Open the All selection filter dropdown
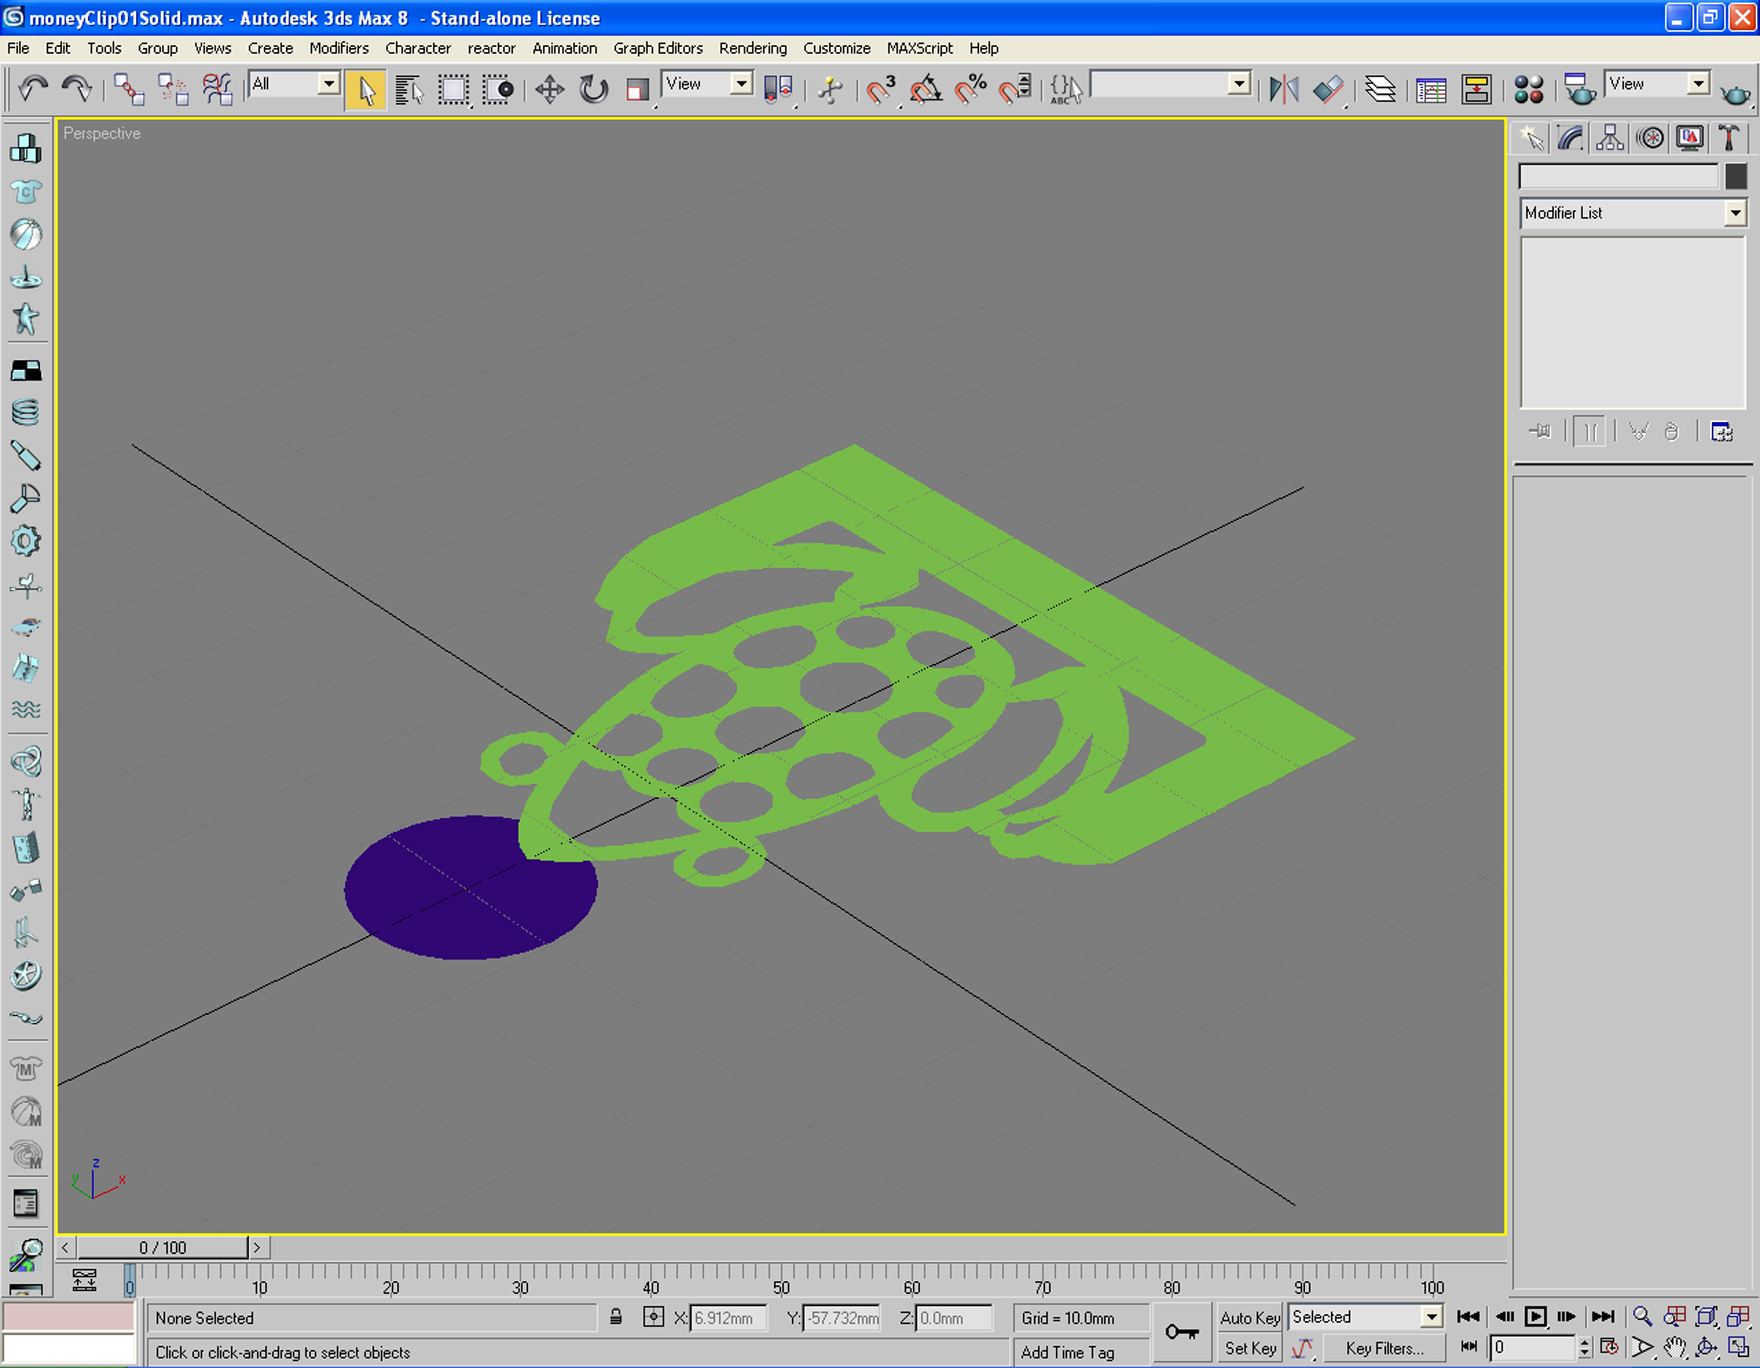This screenshot has height=1368, width=1760. pyautogui.click(x=294, y=85)
